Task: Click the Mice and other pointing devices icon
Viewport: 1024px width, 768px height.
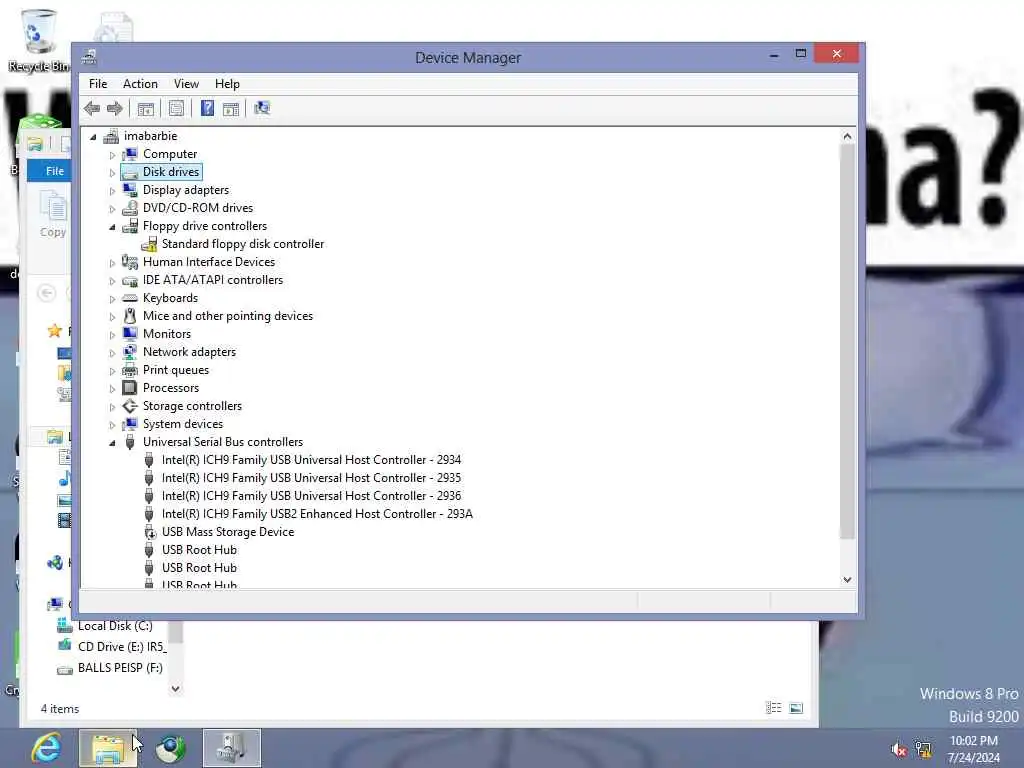Action: 130,316
